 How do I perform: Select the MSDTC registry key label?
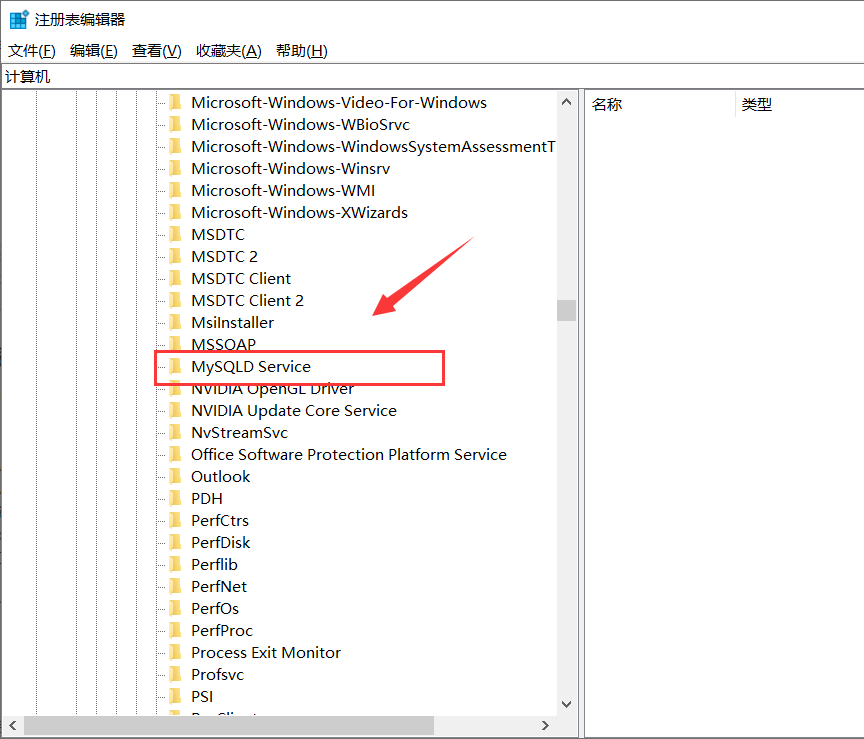218,235
